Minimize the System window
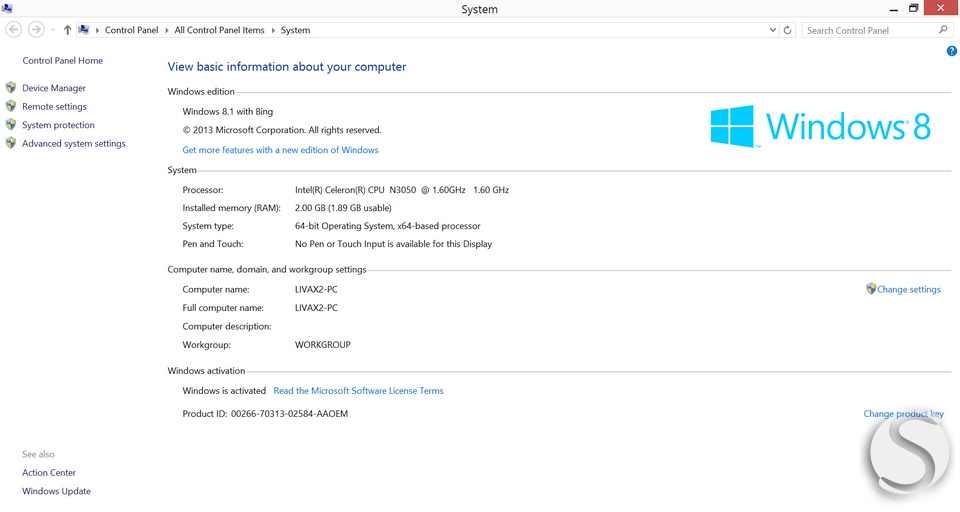 pos(894,9)
